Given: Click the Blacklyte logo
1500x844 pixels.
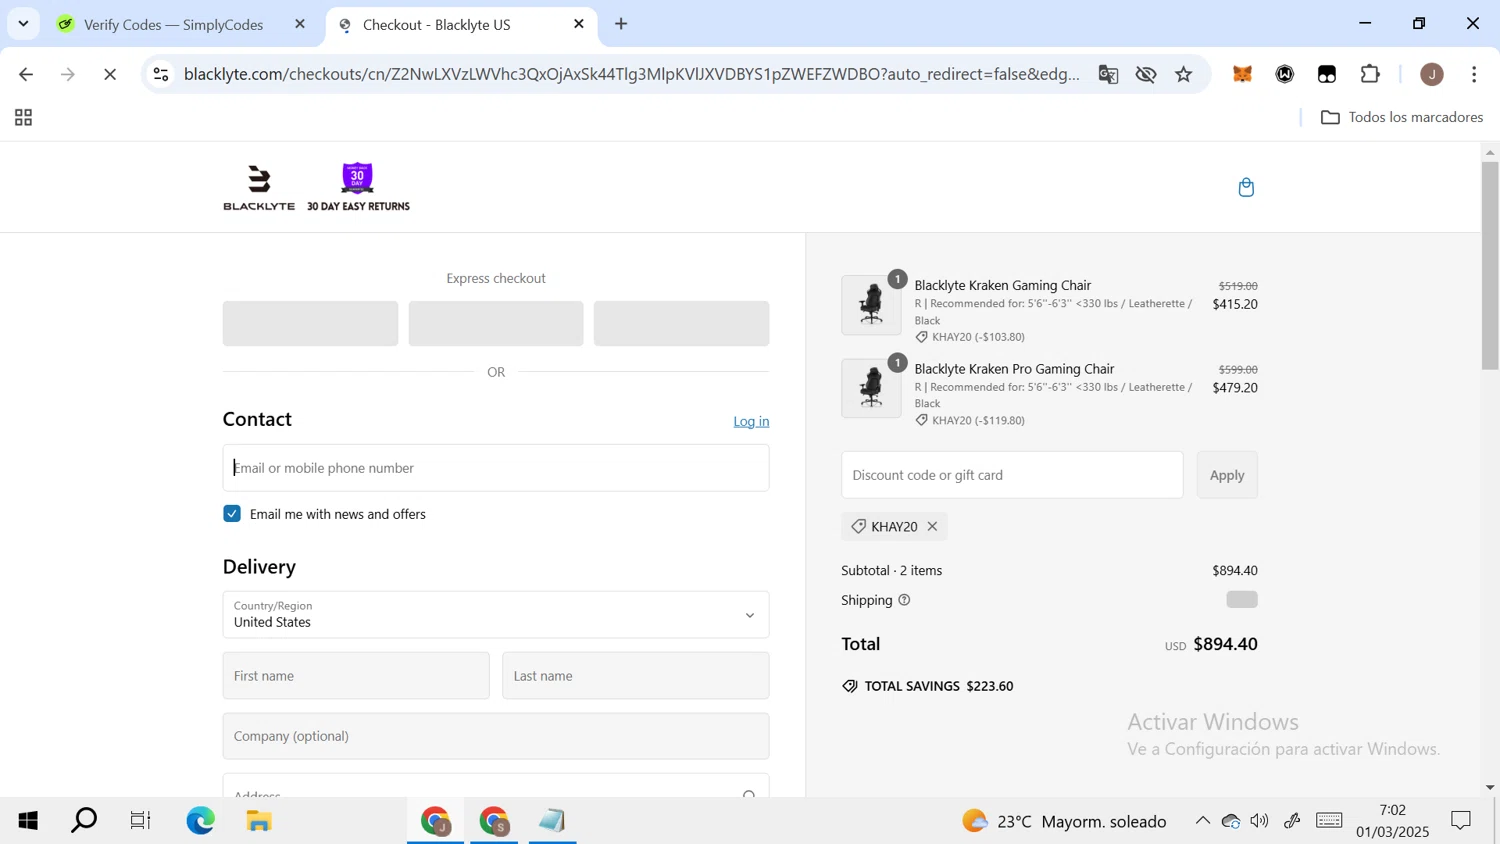Looking at the screenshot, I should [x=259, y=187].
